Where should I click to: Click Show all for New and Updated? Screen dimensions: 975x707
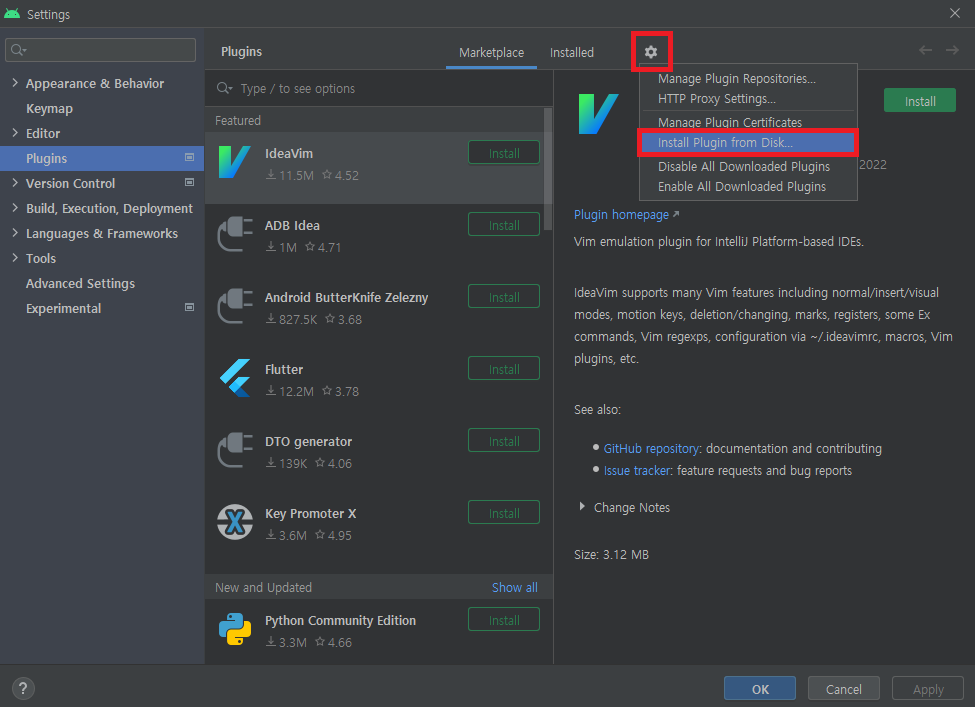(514, 588)
